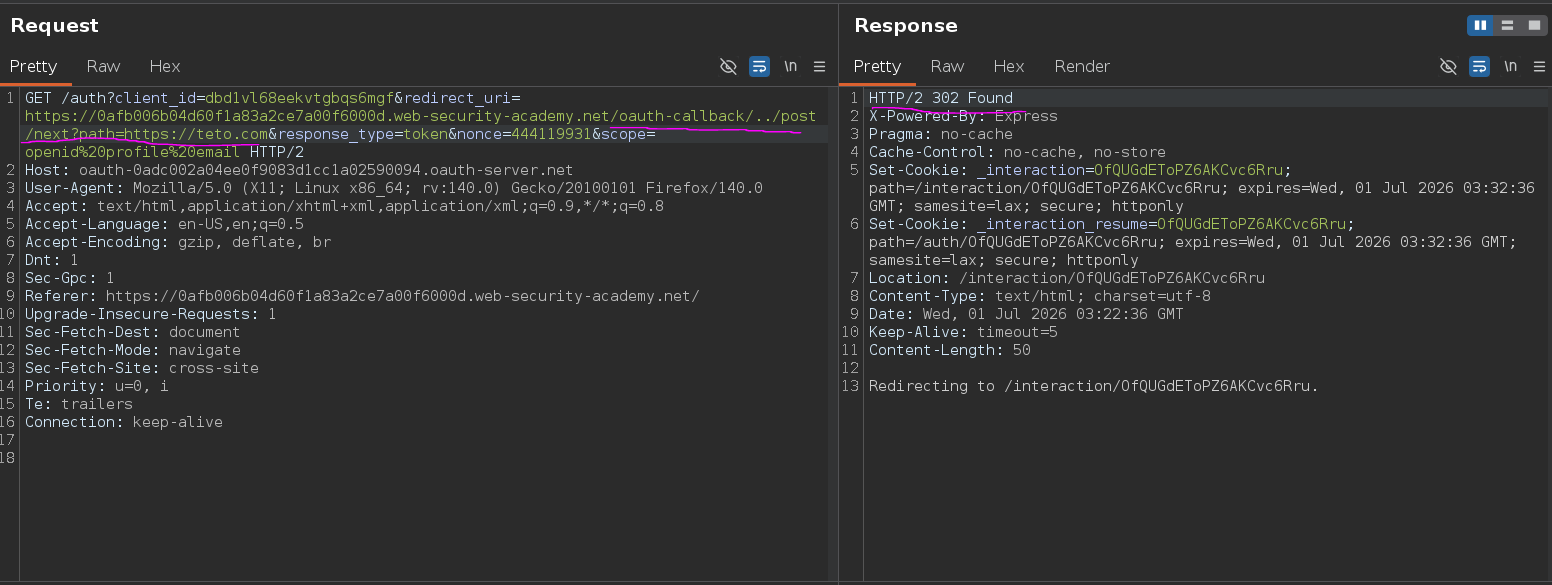Image resolution: width=1552 pixels, height=585 pixels.
Task: Click the Content-Type: text/html header
Action: coord(1039,296)
